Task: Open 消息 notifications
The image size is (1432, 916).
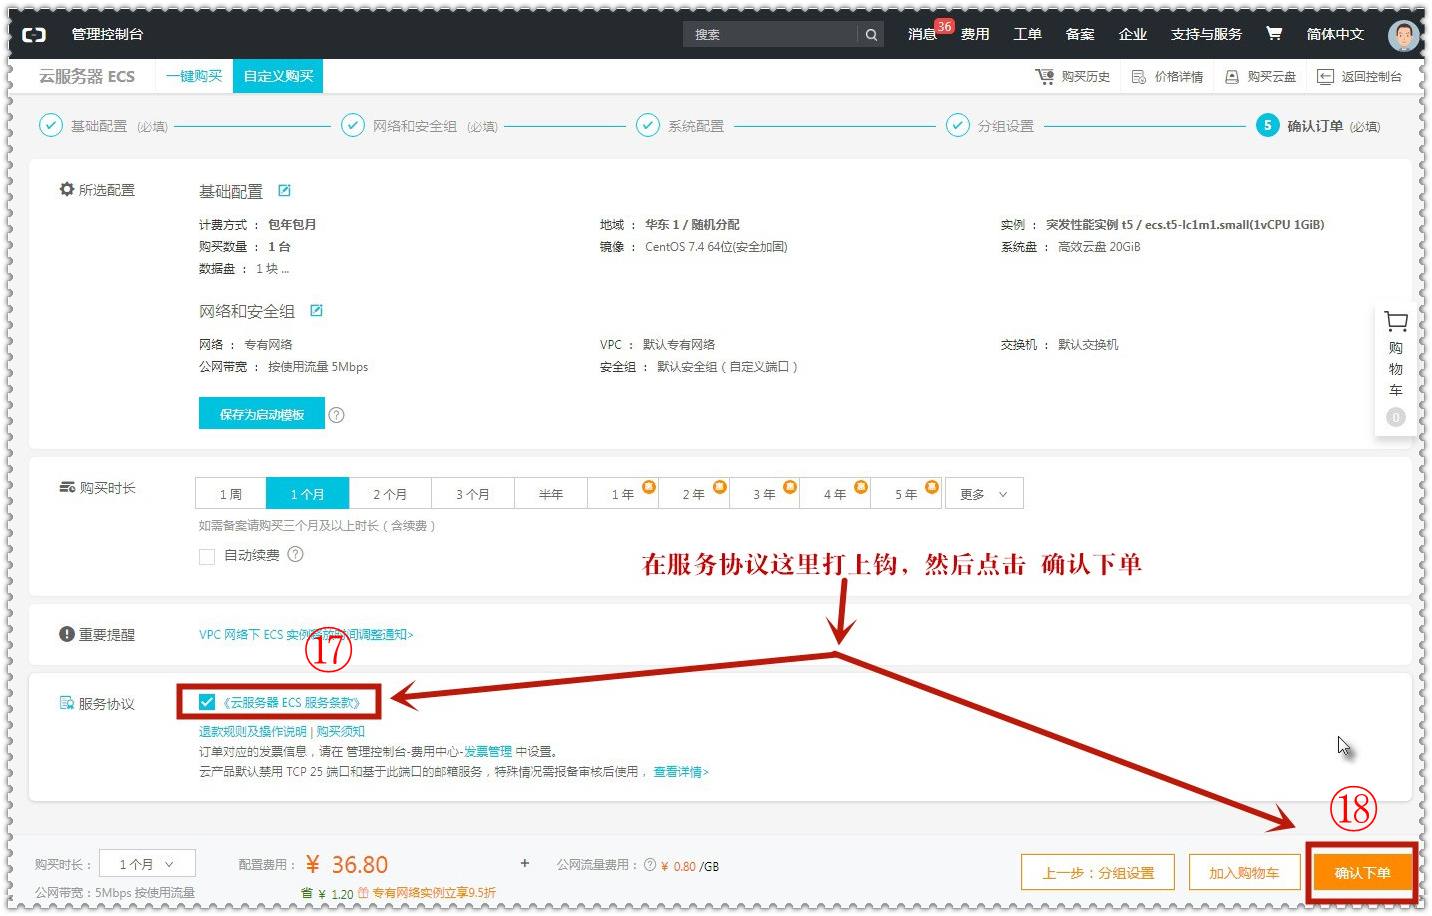Action: (x=921, y=34)
